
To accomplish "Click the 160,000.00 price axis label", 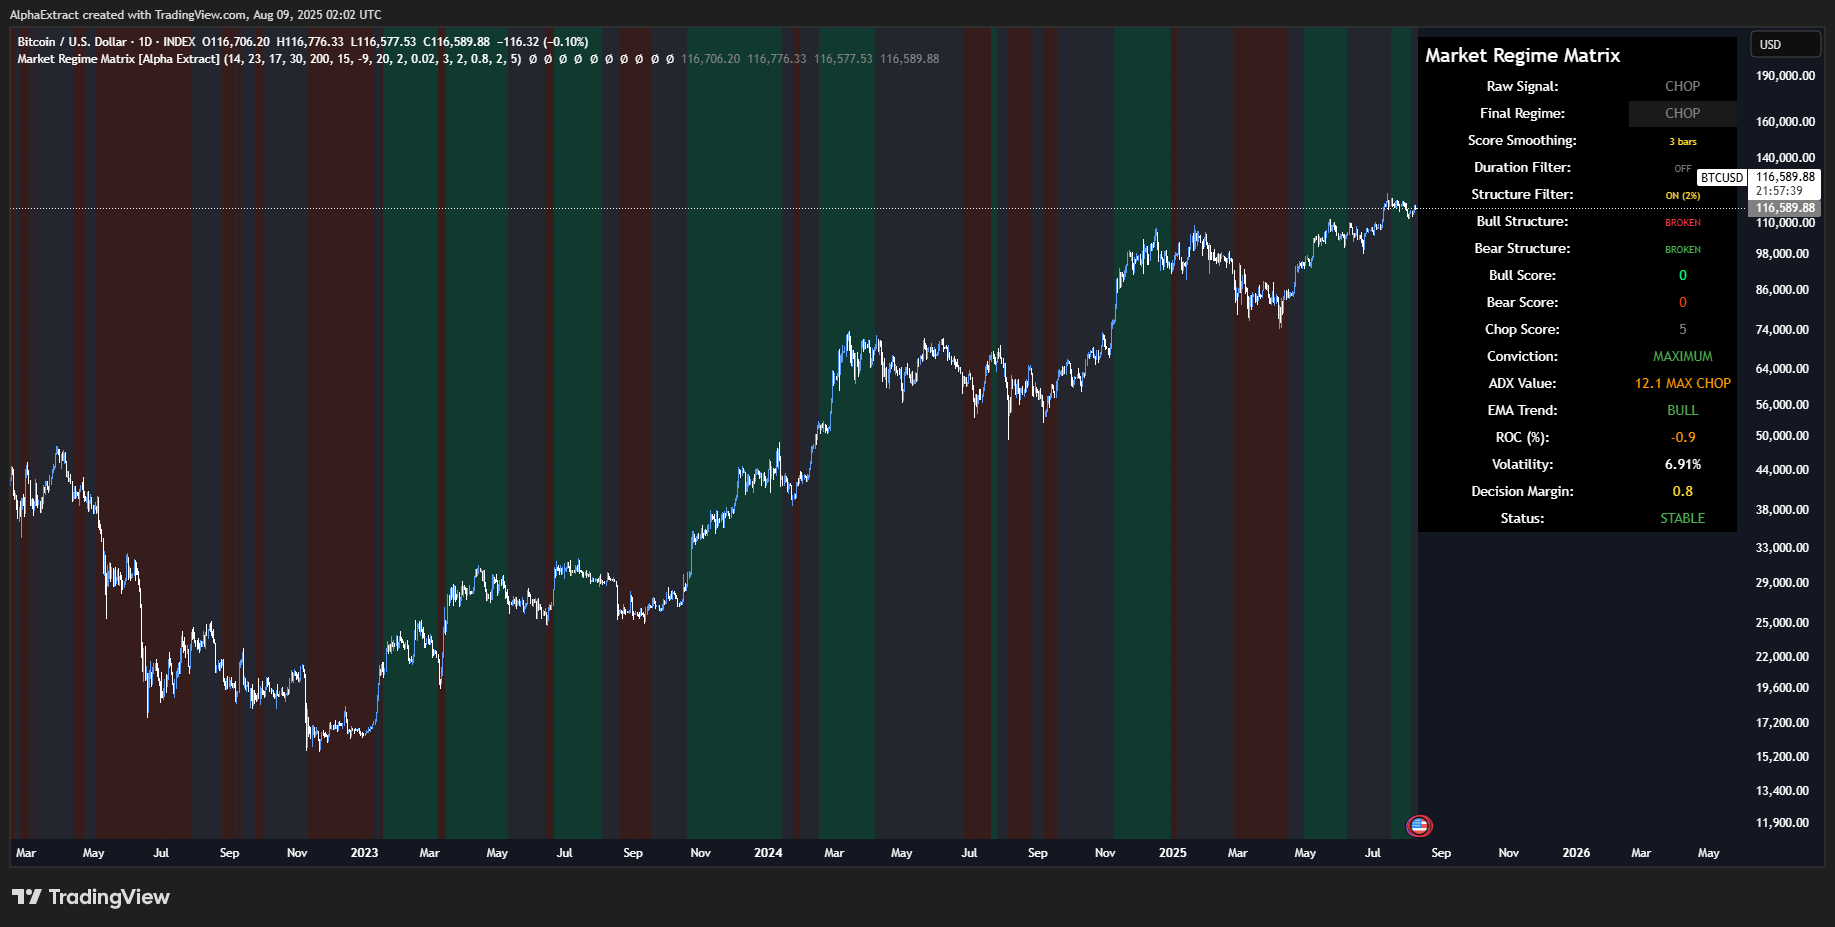I will coord(1785,122).
